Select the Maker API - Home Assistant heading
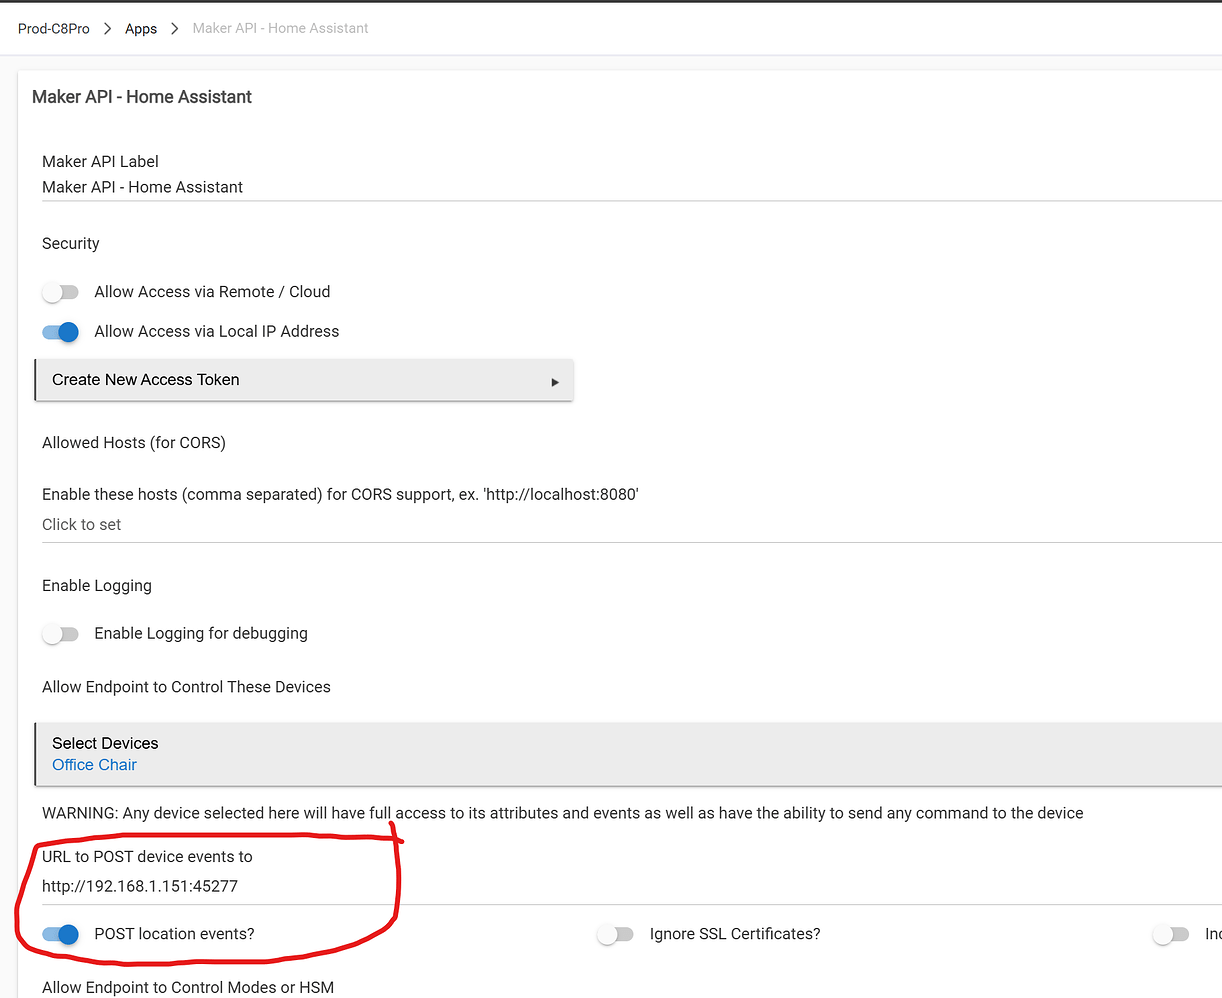 [x=142, y=97]
